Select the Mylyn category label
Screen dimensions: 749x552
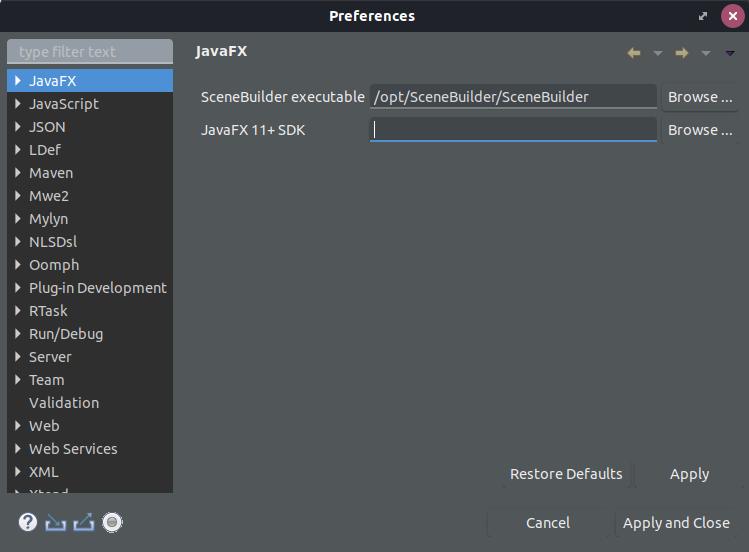click(48, 219)
